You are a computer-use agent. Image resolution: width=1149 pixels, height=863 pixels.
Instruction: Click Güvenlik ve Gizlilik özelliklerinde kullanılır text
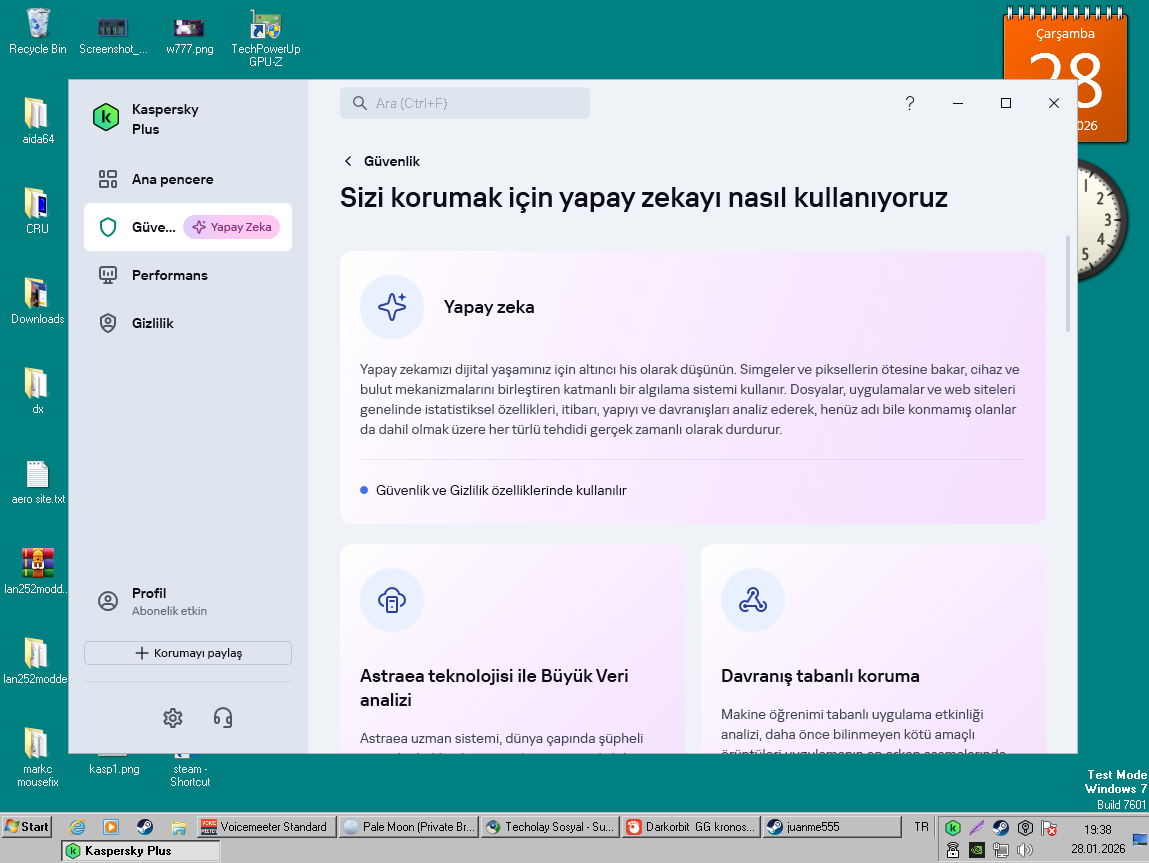coord(501,490)
